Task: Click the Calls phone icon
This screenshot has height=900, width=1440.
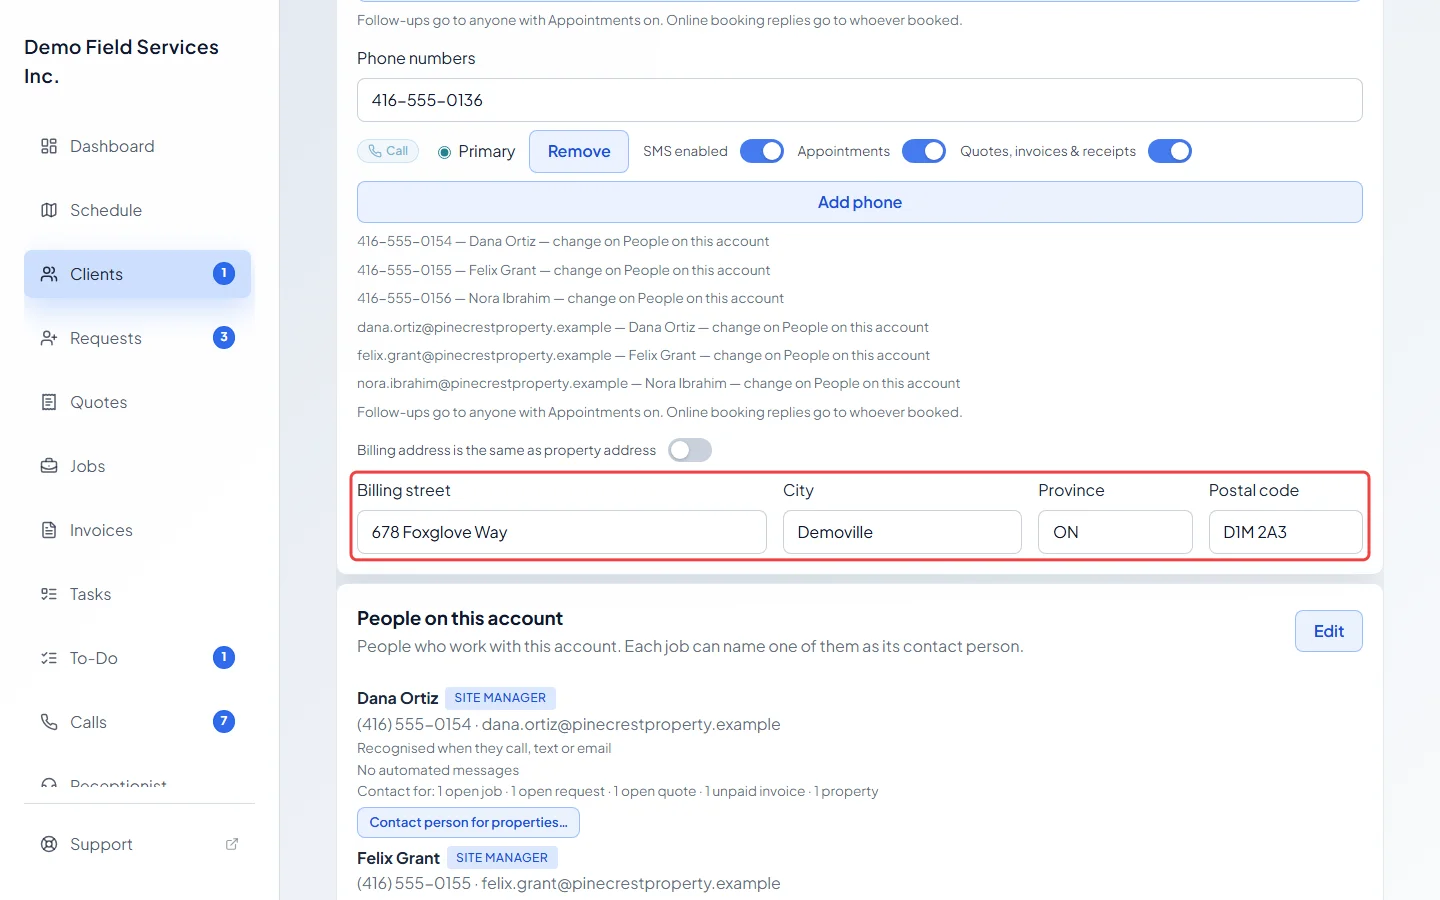Action: [49, 722]
